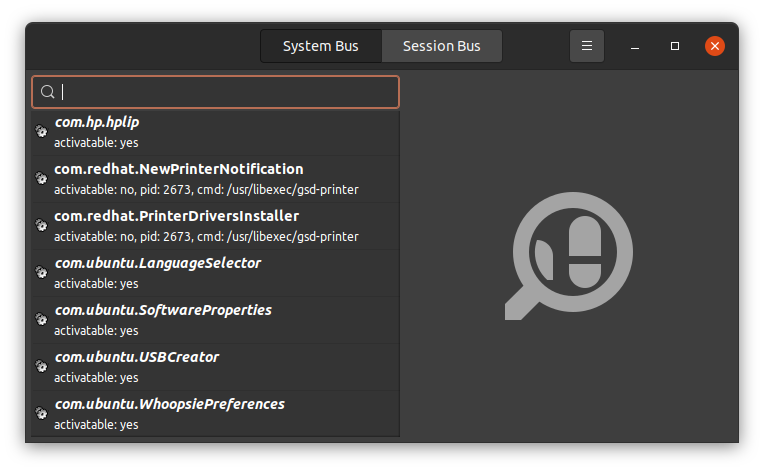
Task: Click the gear icon beside com.ubuntu.SoftwareProperties
Action: [x=41, y=320]
